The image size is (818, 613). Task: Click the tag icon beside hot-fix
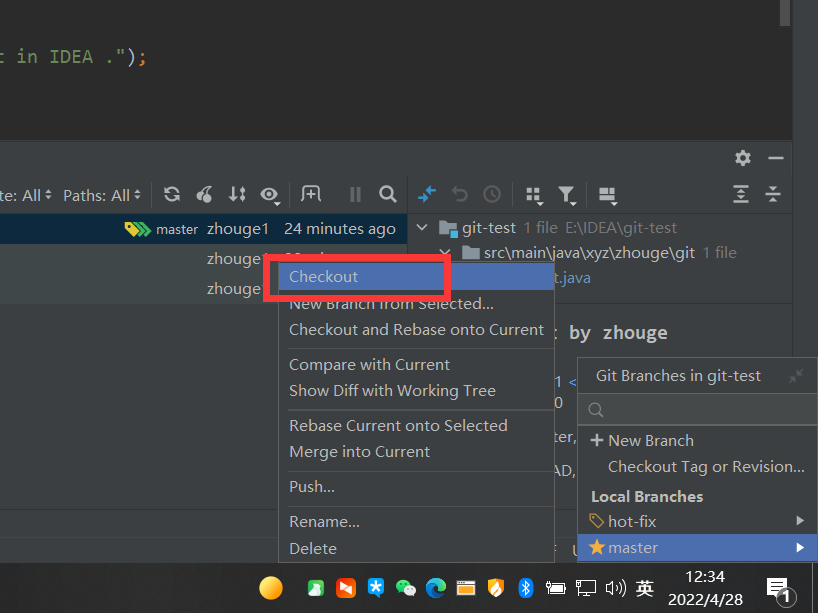(x=596, y=521)
